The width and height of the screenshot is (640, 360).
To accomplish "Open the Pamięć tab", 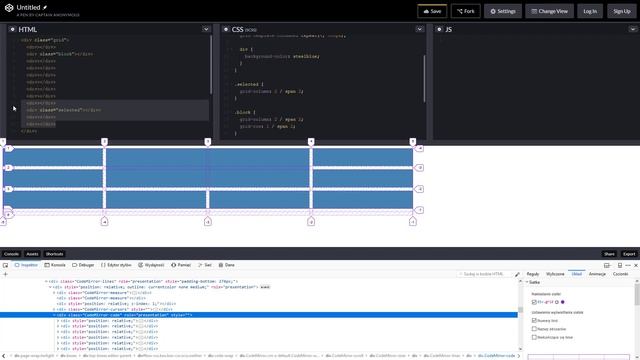I will click(181, 265).
